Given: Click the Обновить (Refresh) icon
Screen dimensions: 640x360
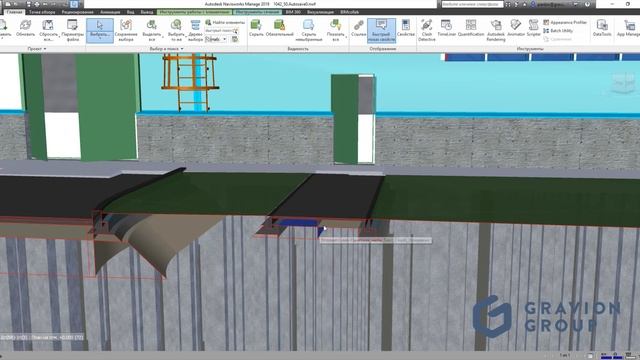Looking at the screenshot, I should click(25, 26).
